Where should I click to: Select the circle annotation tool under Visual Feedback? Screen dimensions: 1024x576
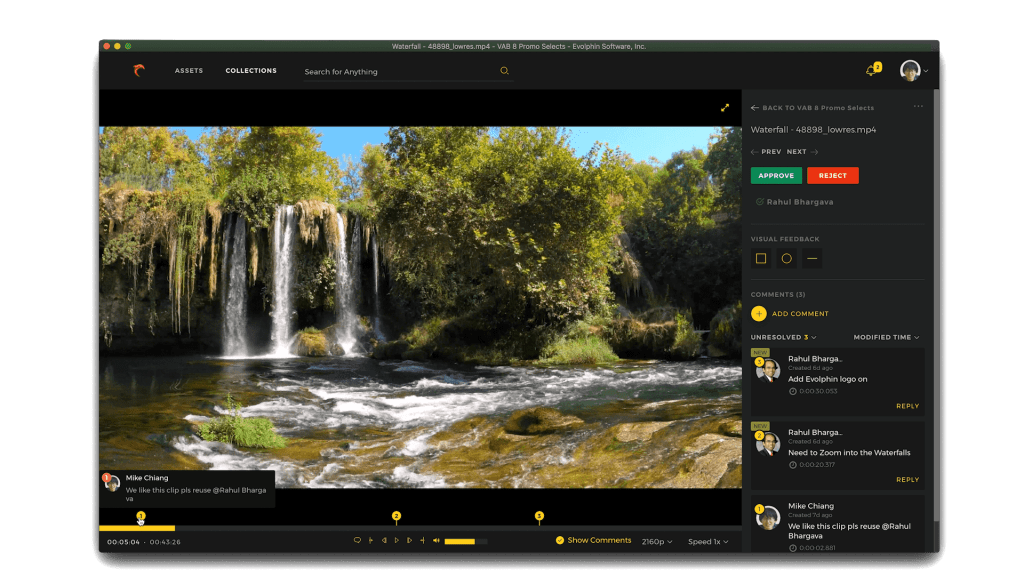786,258
